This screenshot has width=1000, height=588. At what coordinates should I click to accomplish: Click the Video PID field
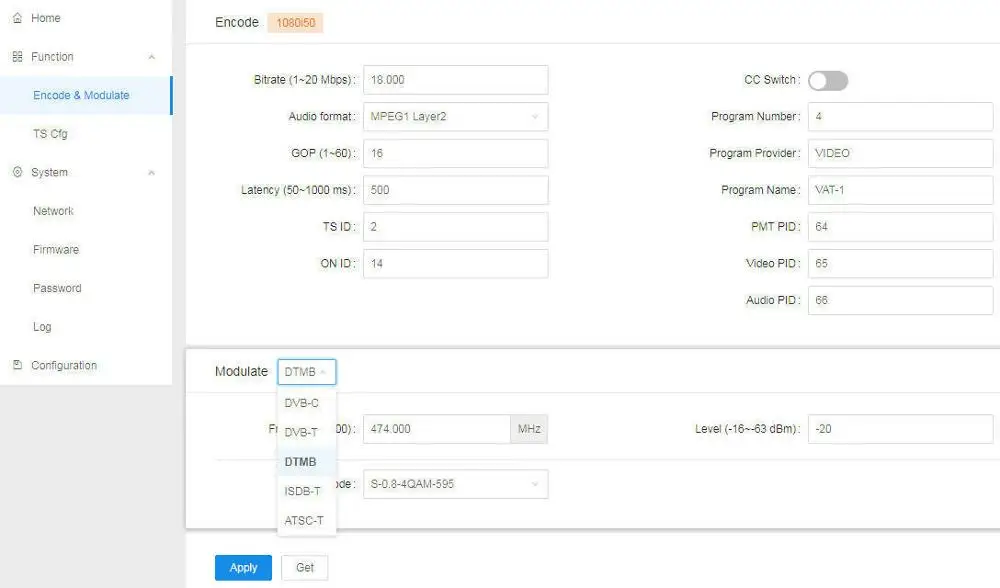pos(901,263)
